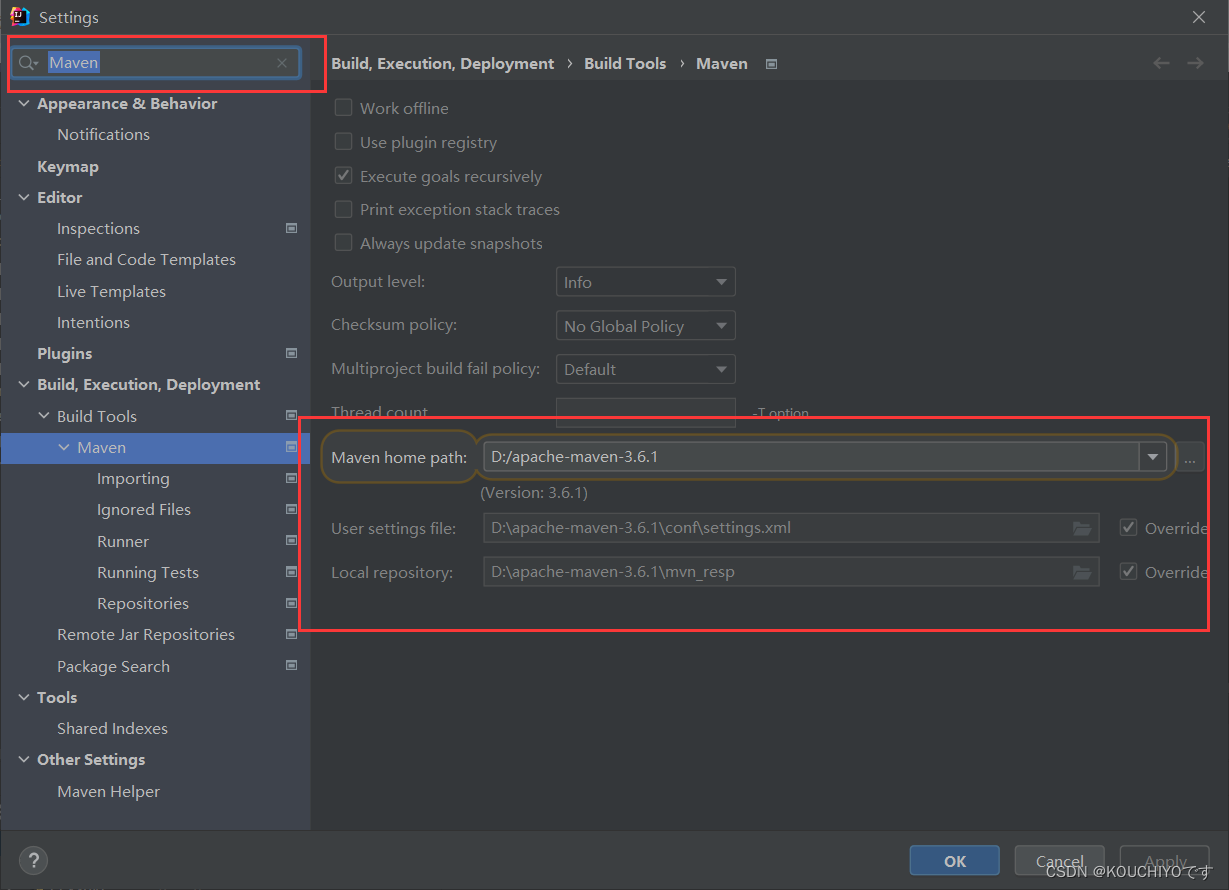Screen dimensions: 1229x890
Task: Open Shared Indexes settings
Action: click(112, 729)
